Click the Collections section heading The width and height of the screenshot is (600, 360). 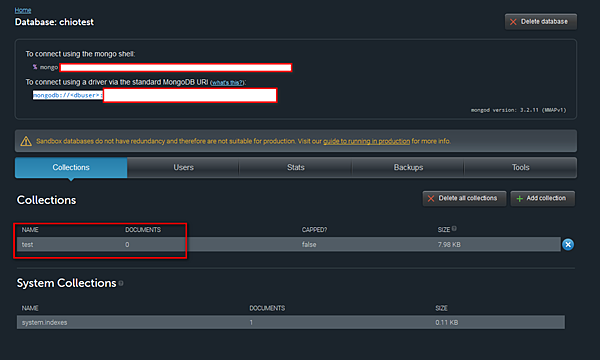46,200
